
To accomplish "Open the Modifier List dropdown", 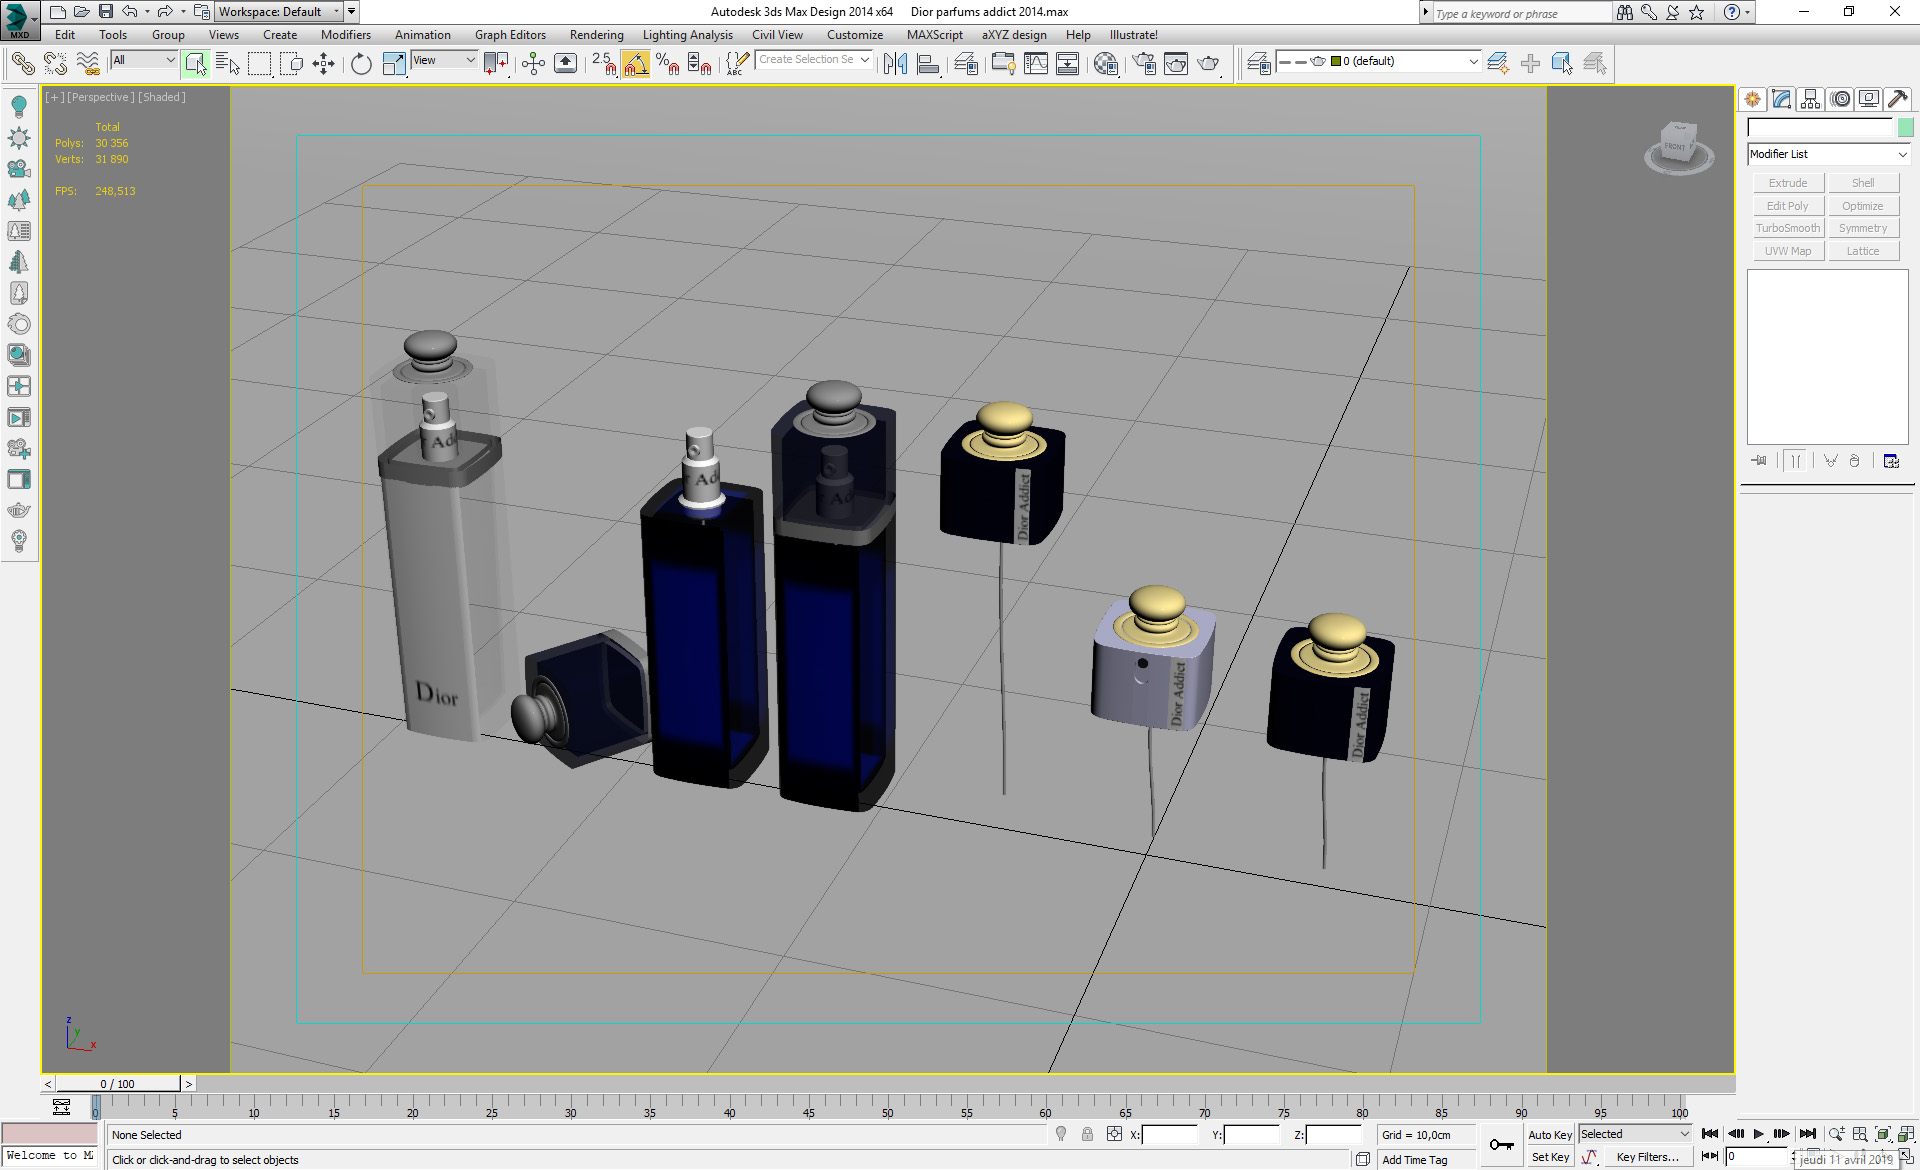I will pos(1829,154).
